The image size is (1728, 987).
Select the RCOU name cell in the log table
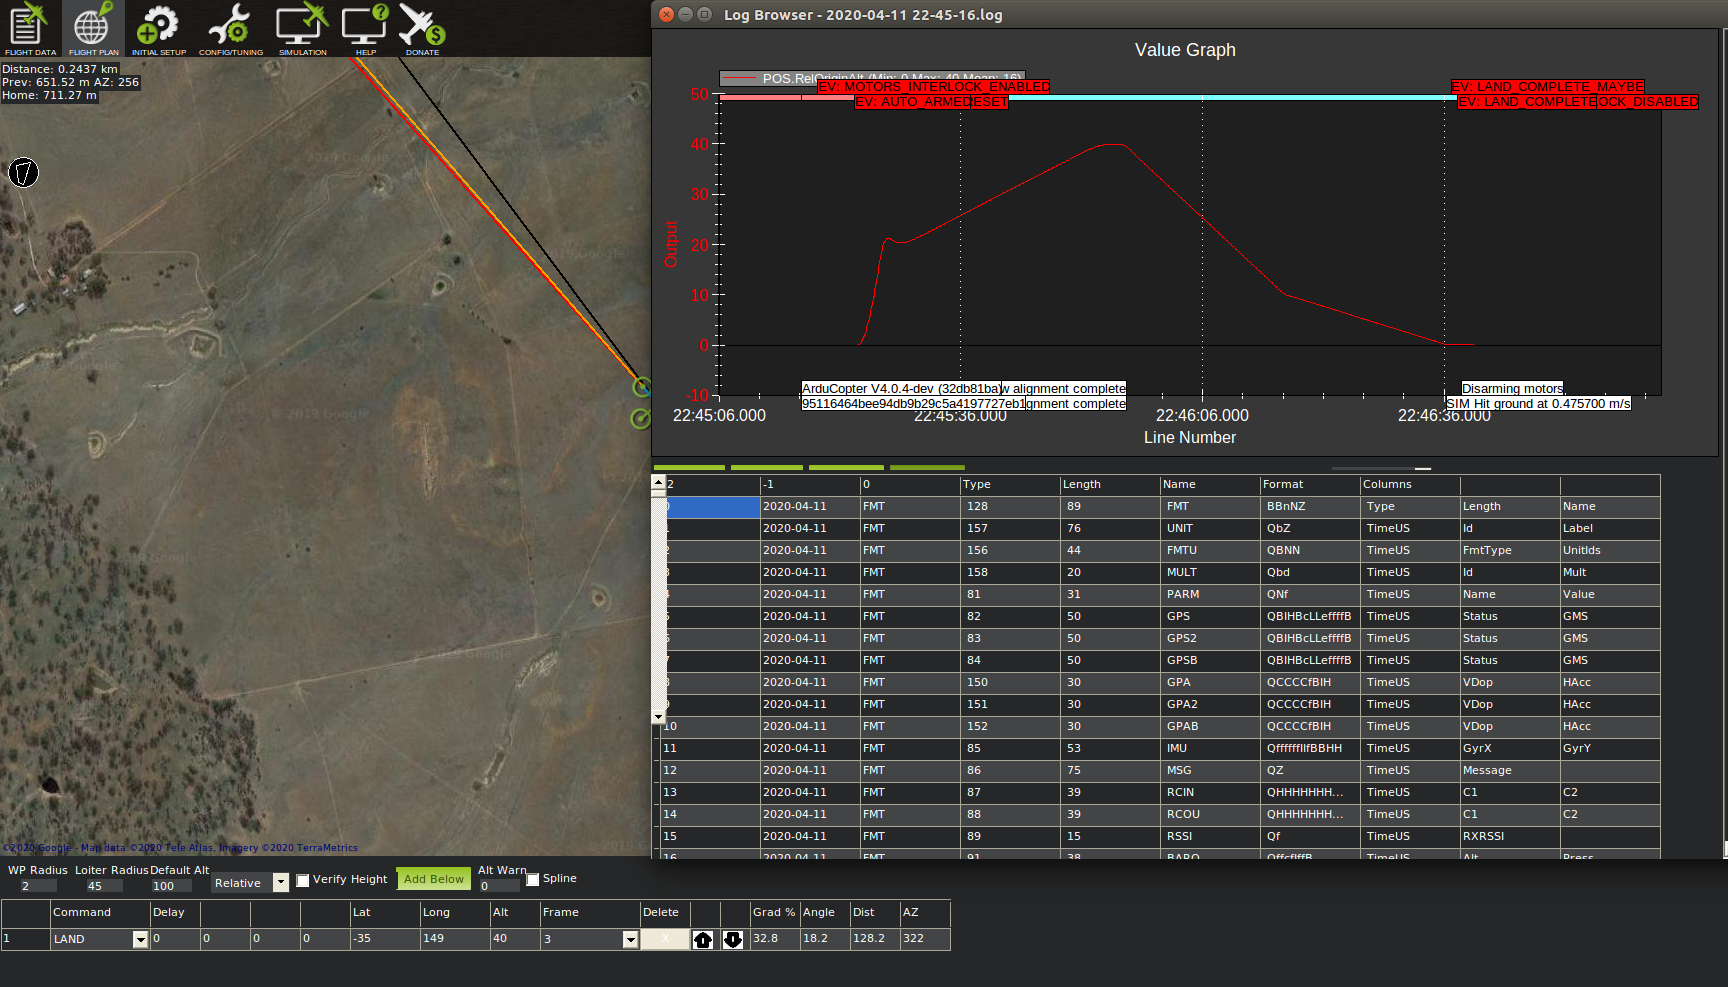tap(1210, 815)
